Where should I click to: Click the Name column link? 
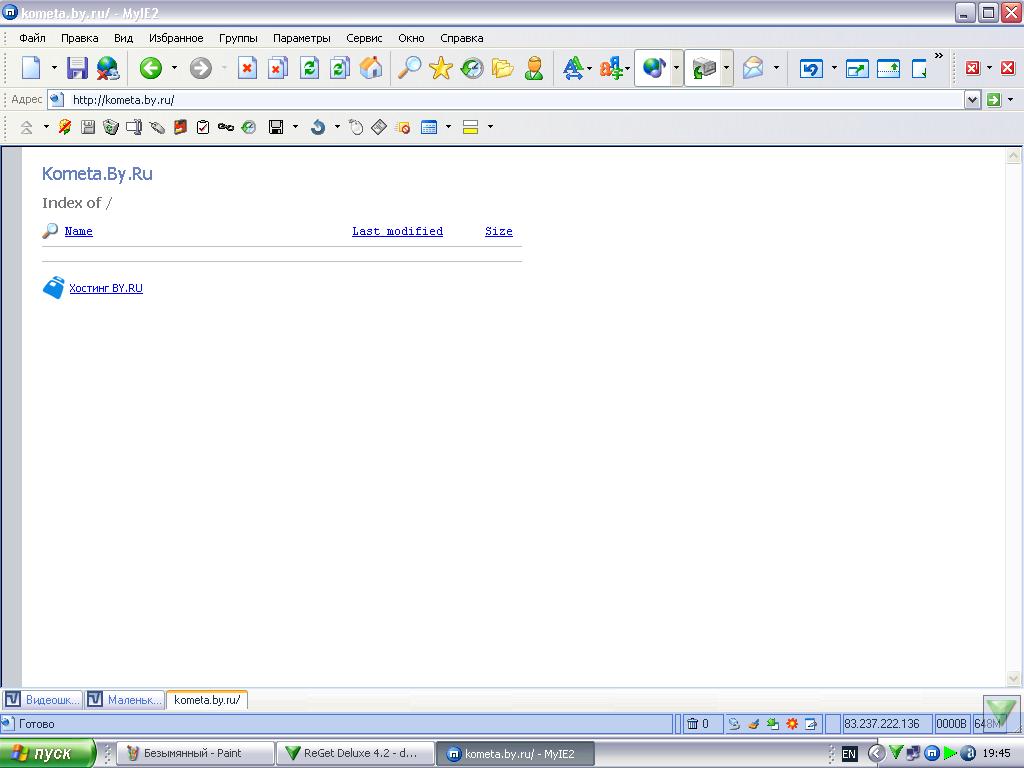click(78, 231)
